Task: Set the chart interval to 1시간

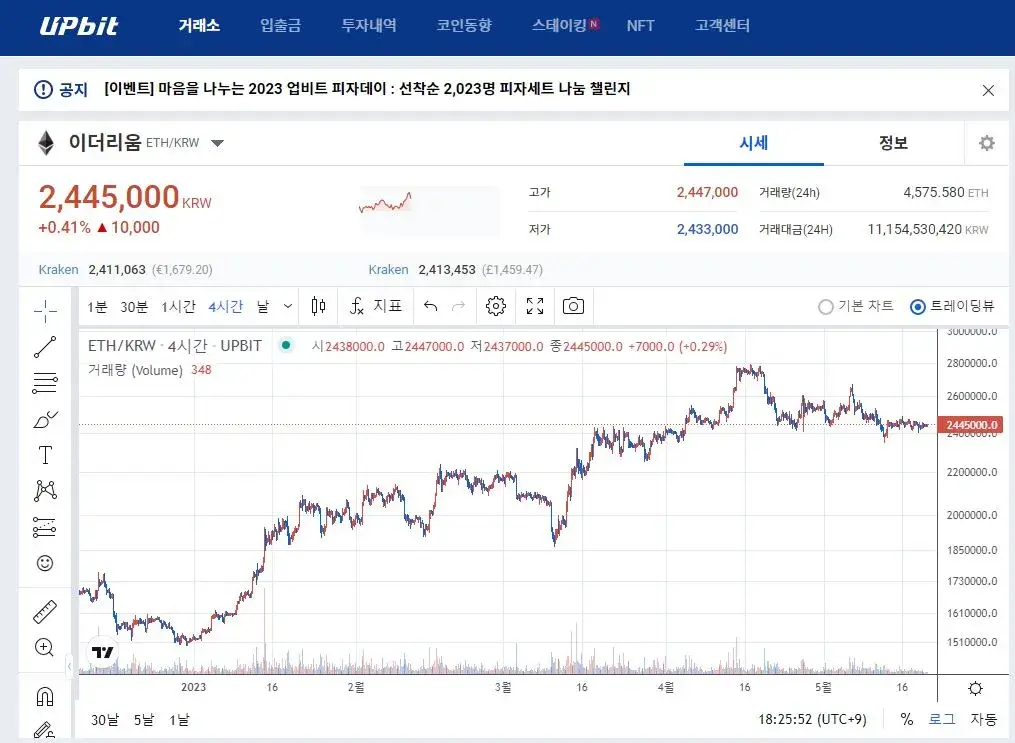Action: tap(179, 306)
